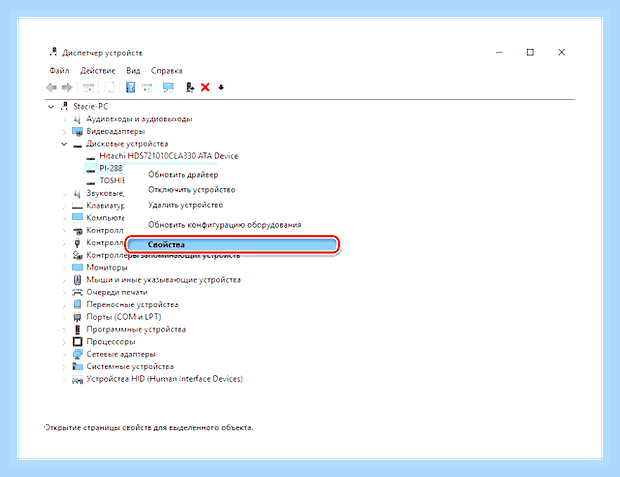This screenshot has height=477, width=620.
Task: Click the Очереди печати printer icon
Action: (x=77, y=292)
